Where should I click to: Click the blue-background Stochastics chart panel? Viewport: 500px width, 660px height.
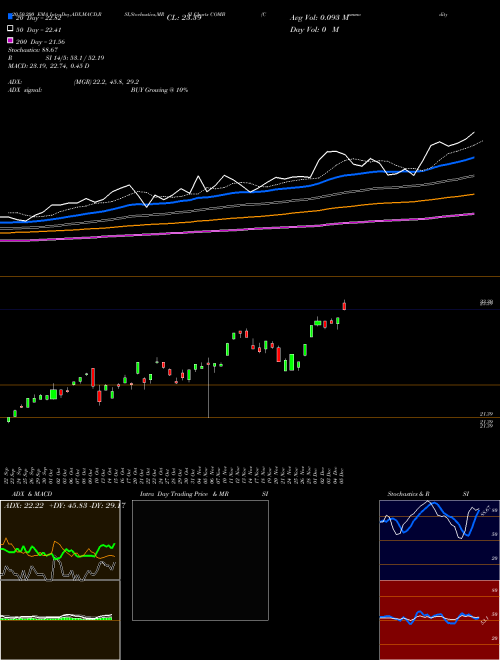[x=439, y=540]
